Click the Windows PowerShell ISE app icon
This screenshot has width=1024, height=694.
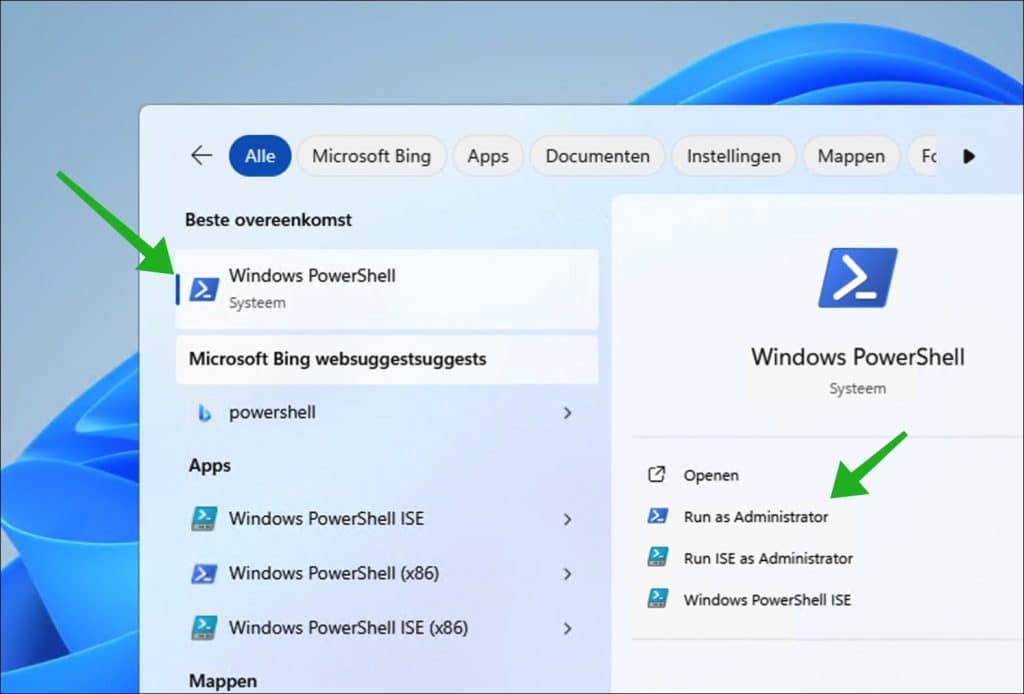(204, 519)
